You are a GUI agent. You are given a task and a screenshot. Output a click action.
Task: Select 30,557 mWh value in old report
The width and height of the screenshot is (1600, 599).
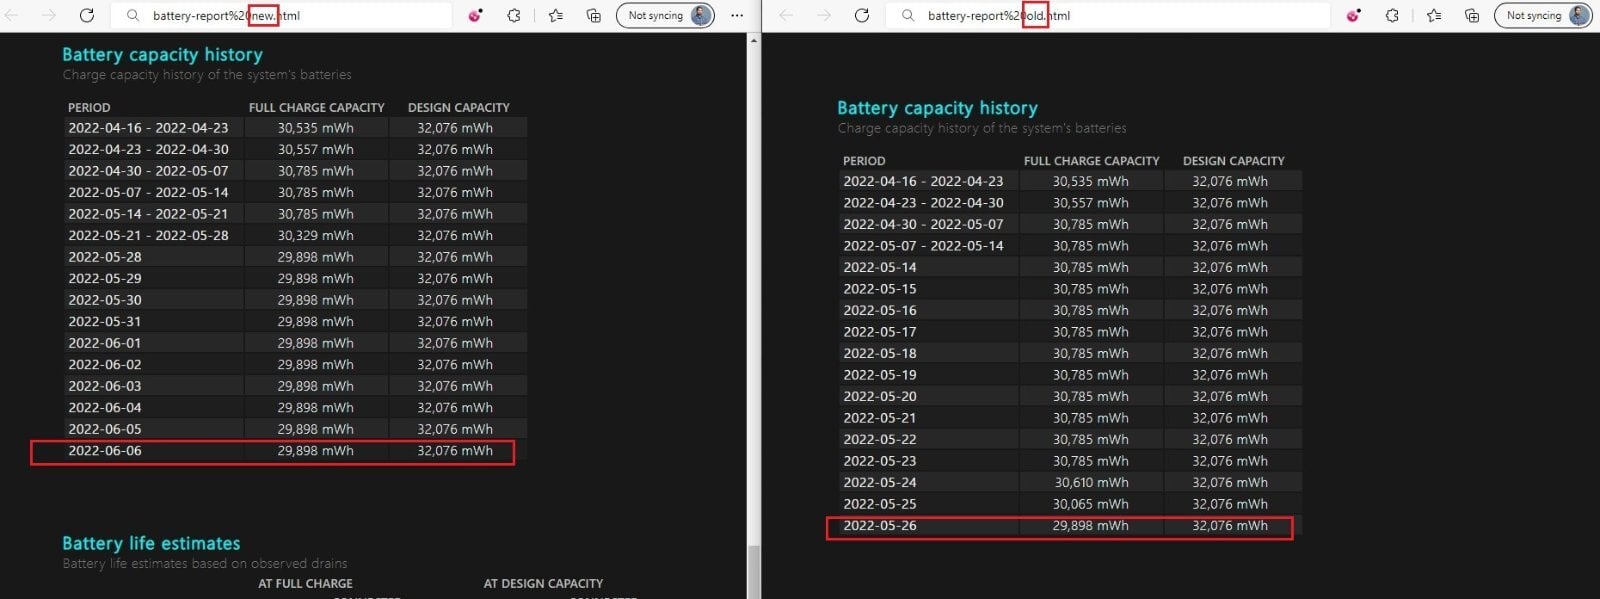(x=1090, y=203)
